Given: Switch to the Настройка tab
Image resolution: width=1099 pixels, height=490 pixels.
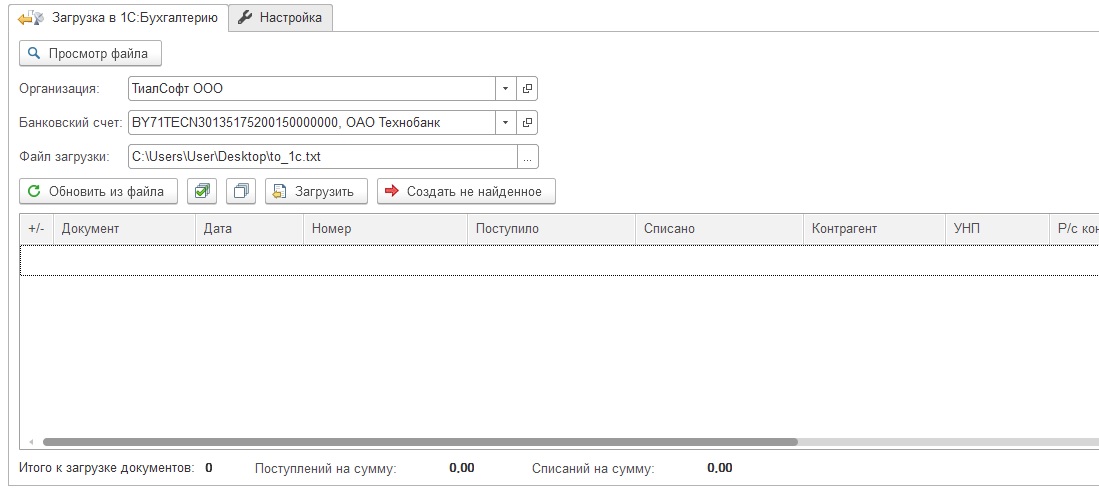Looking at the screenshot, I should pos(280,17).
